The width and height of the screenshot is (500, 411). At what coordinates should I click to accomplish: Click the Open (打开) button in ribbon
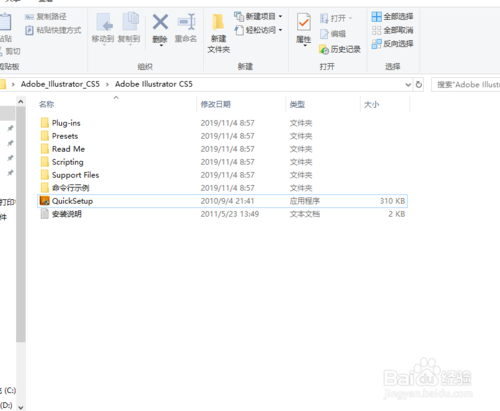(x=336, y=18)
